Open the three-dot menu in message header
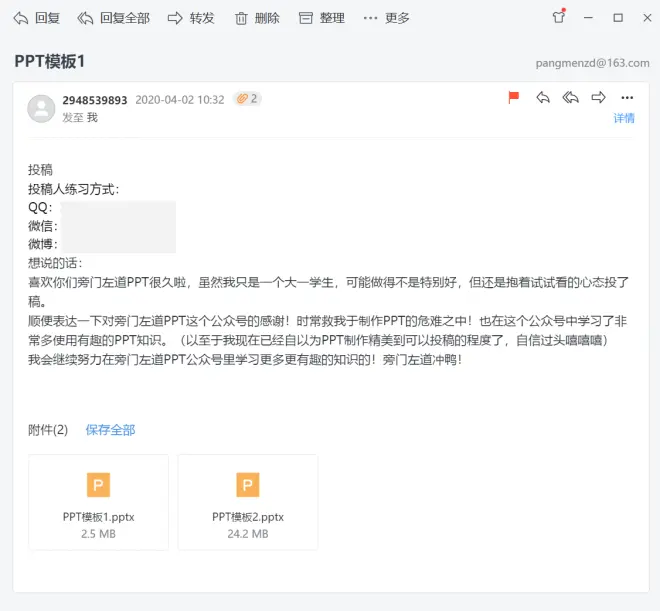The width and height of the screenshot is (660, 611). point(627,98)
